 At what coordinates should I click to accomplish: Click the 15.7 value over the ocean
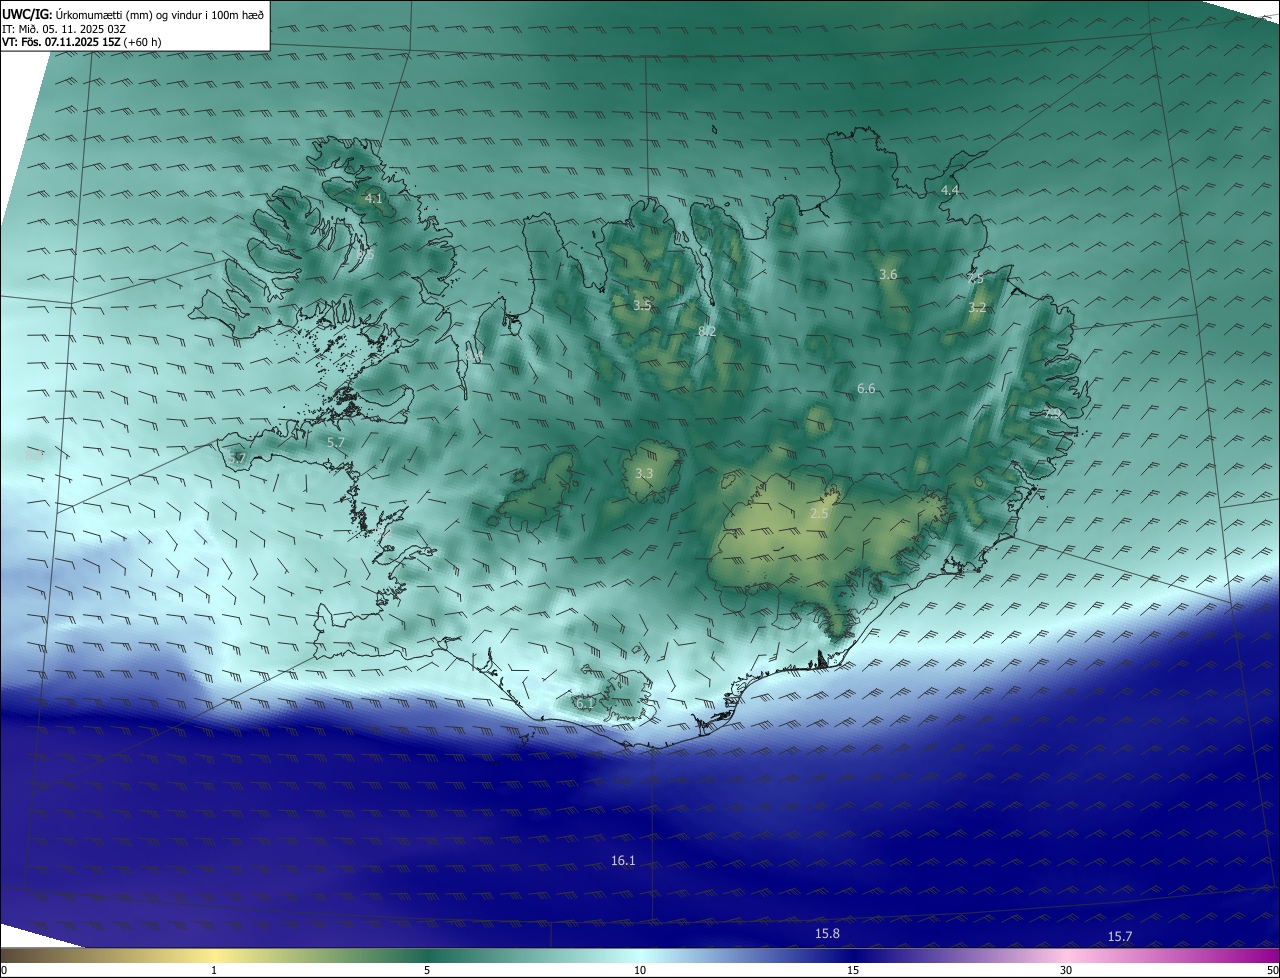pyautogui.click(x=1120, y=936)
